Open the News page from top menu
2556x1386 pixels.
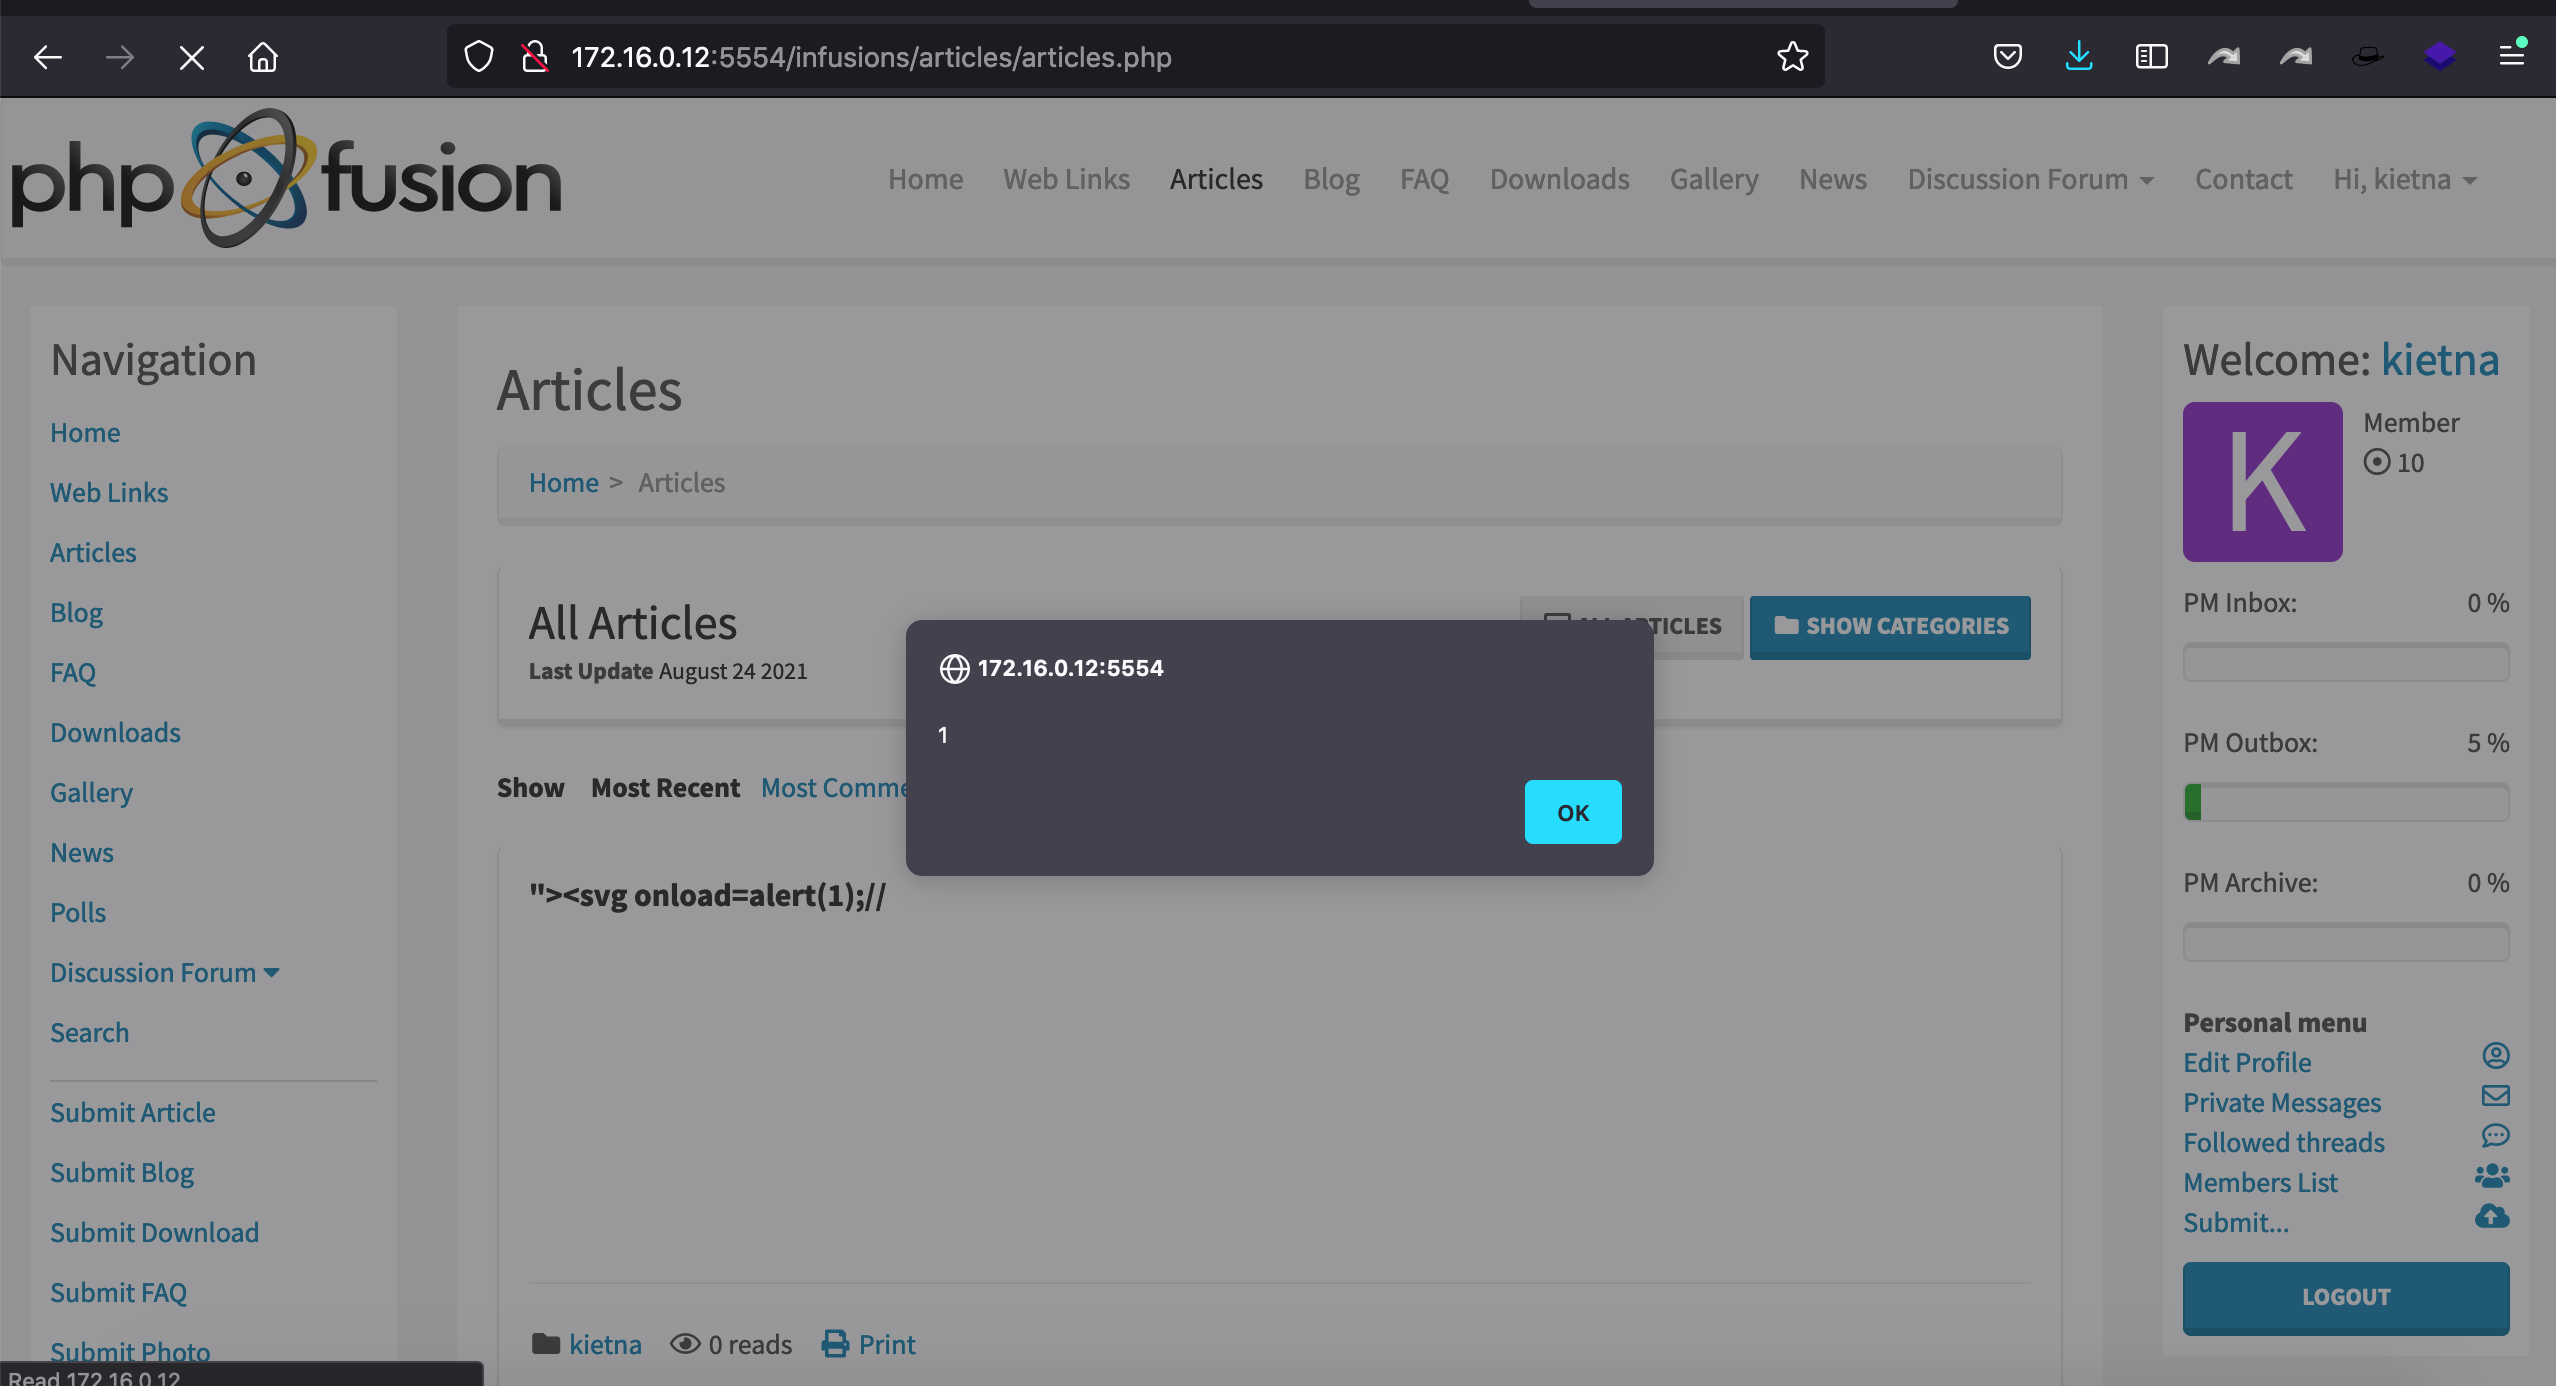point(1832,178)
